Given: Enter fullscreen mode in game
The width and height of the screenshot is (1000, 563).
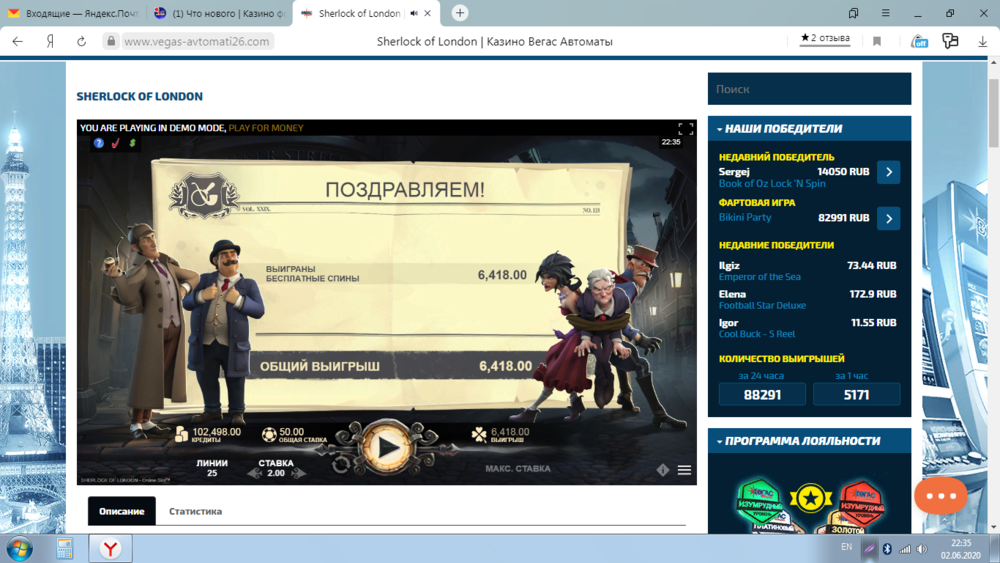Looking at the screenshot, I should point(686,129).
